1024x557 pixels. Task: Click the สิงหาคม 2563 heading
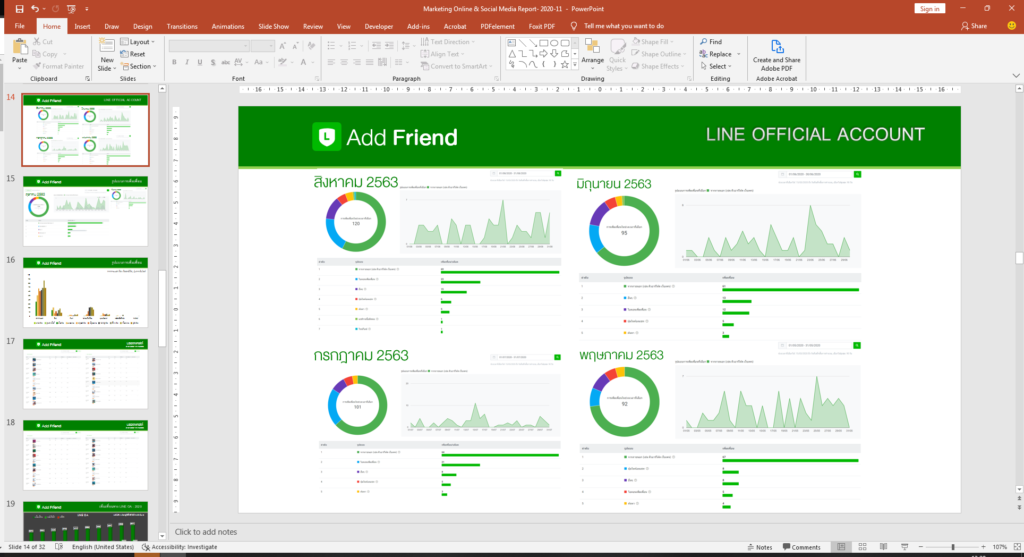(x=356, y=182)
